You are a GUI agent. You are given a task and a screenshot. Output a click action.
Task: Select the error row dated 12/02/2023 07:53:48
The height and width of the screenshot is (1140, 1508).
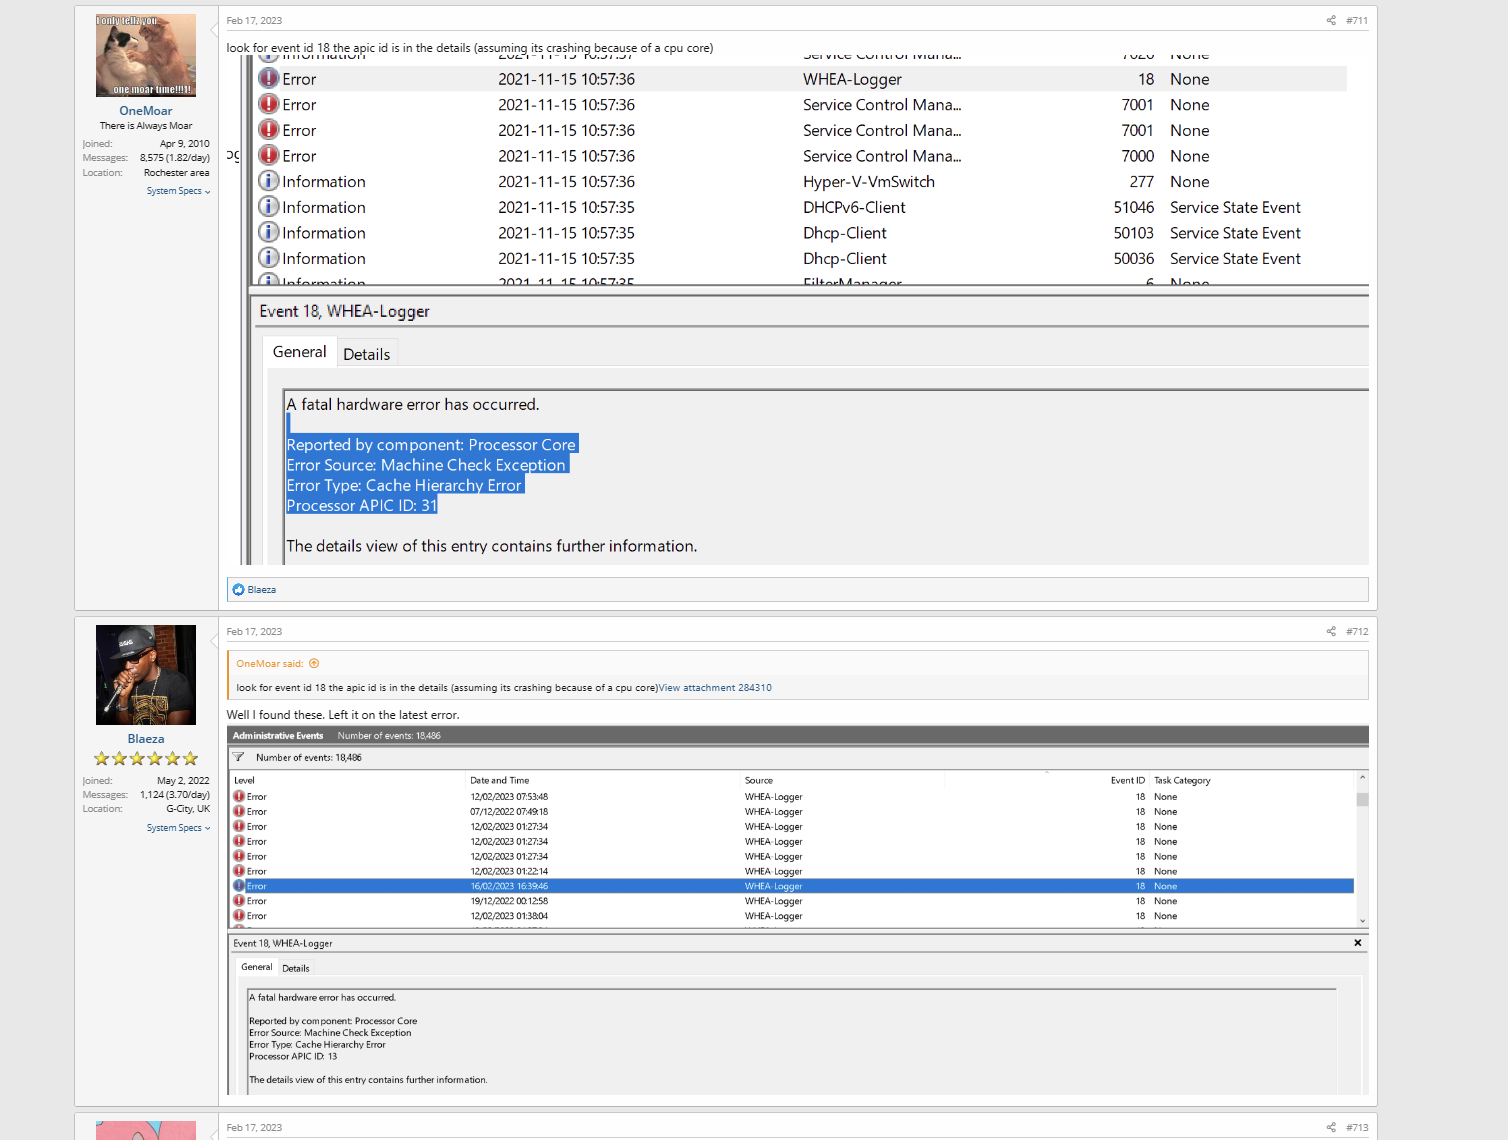pyautogui.click(x=792, y=797)
